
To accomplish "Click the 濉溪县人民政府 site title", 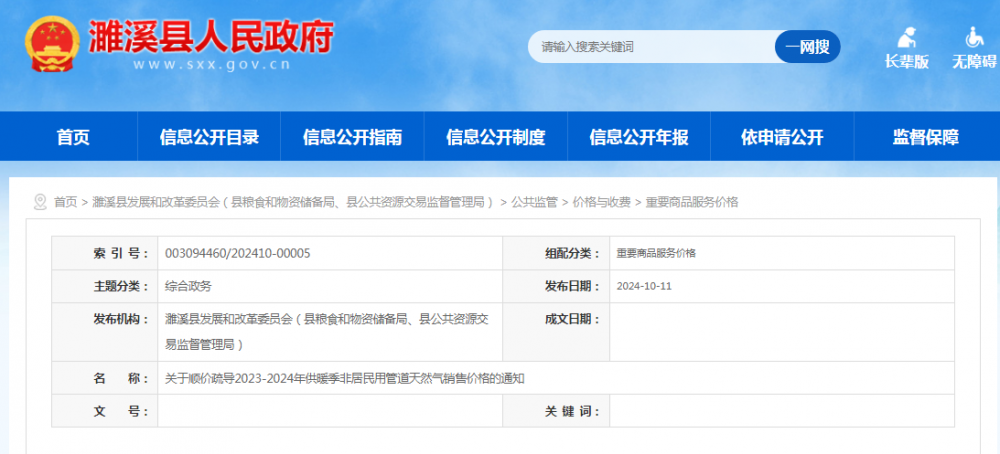I will [210, 36].
